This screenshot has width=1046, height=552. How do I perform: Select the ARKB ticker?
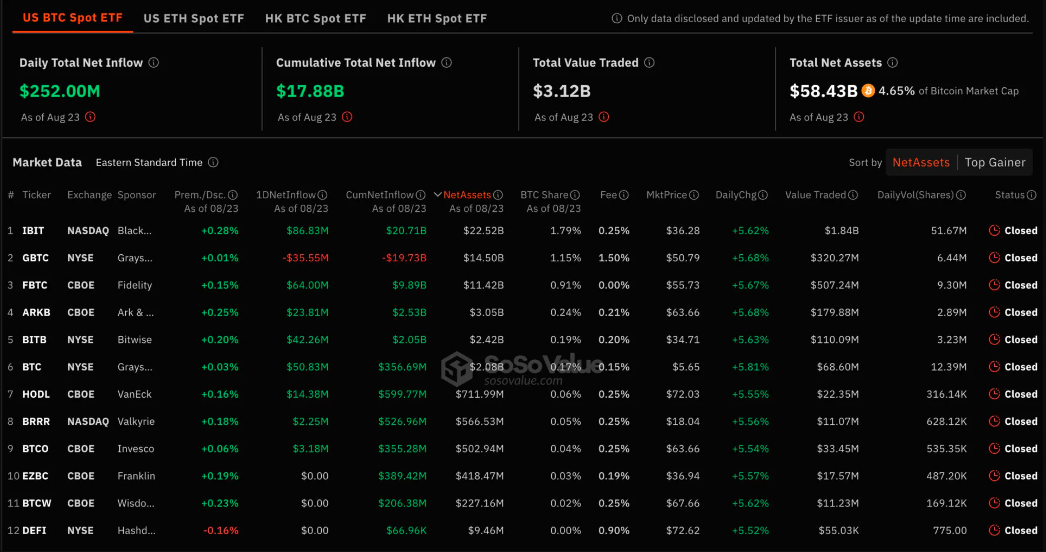point(36,312)
